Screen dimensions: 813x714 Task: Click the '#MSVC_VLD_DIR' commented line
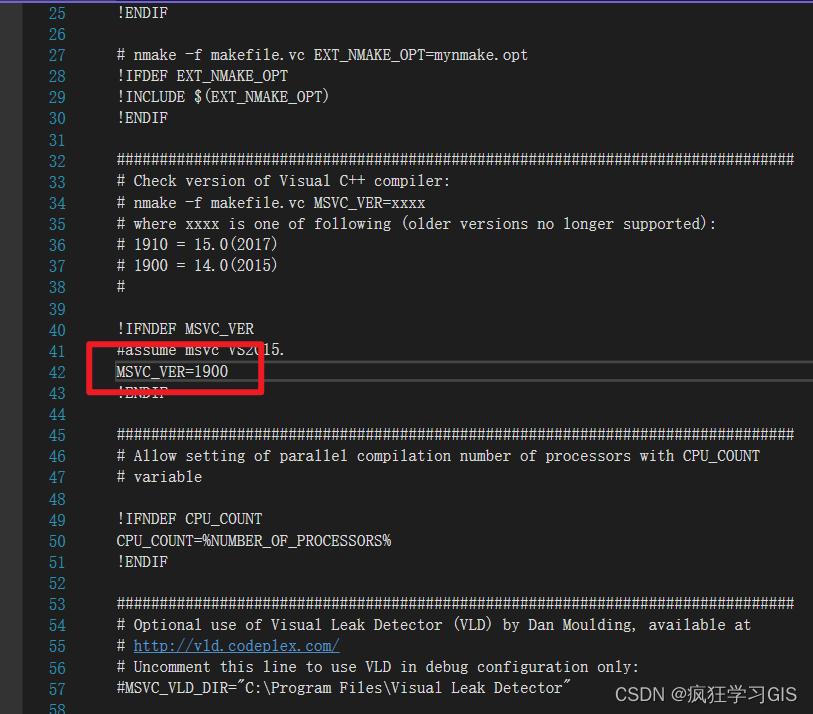tap(343, 688)
